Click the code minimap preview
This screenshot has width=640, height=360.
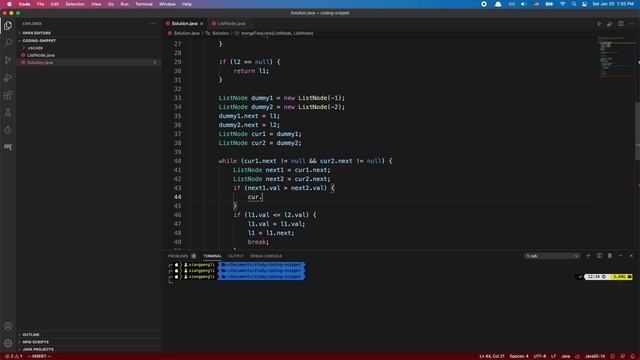pyautogui.click(x=616, y=57)
